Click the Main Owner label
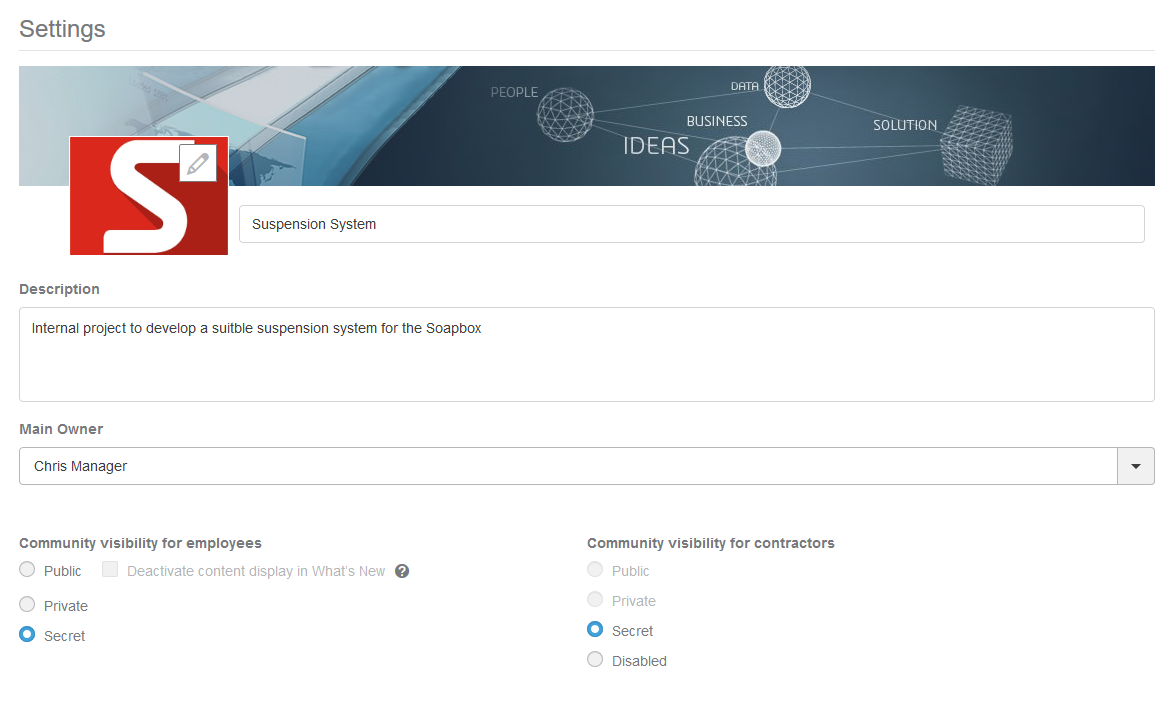The image size is (1169, 701). click(61, 429)
